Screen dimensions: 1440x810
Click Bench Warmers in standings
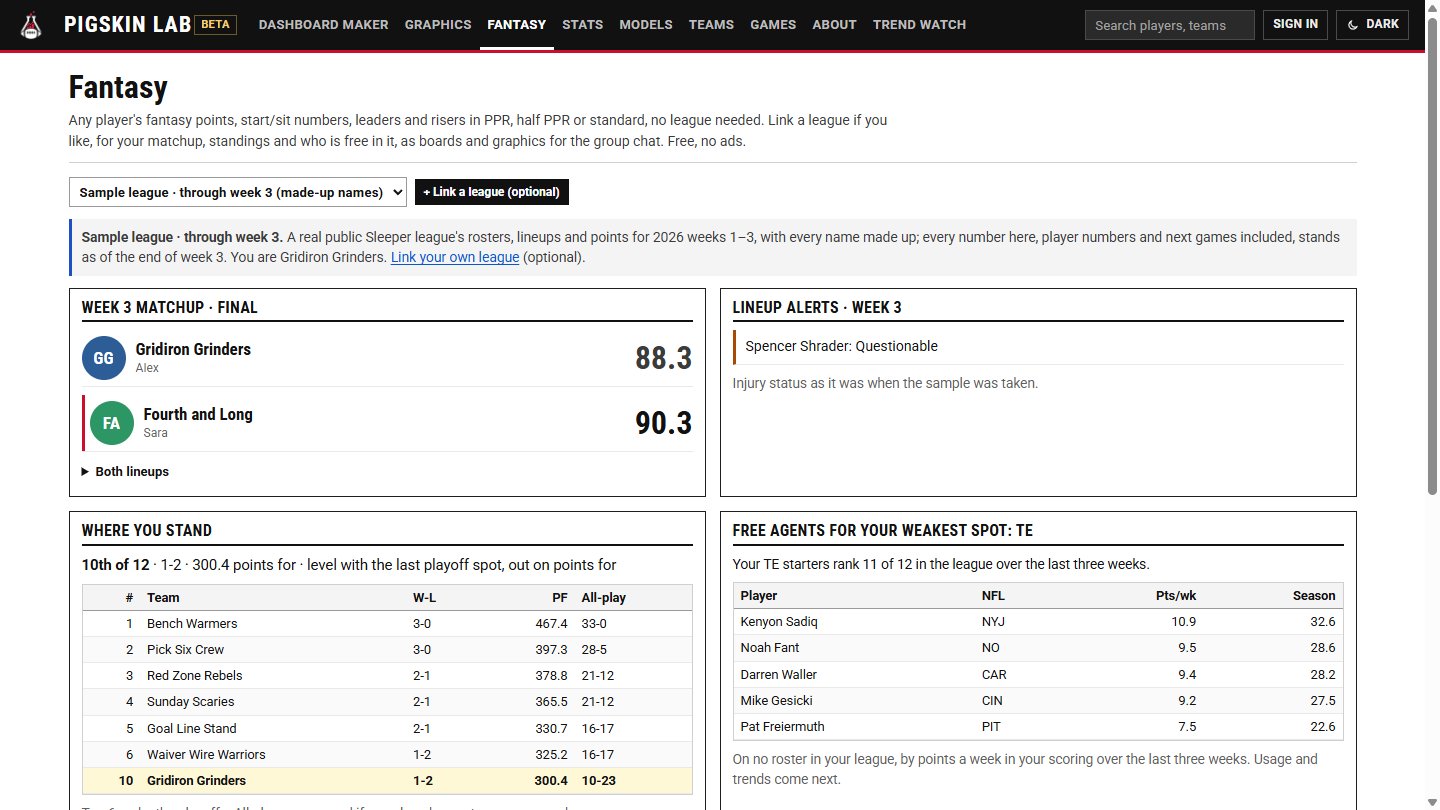192,624
